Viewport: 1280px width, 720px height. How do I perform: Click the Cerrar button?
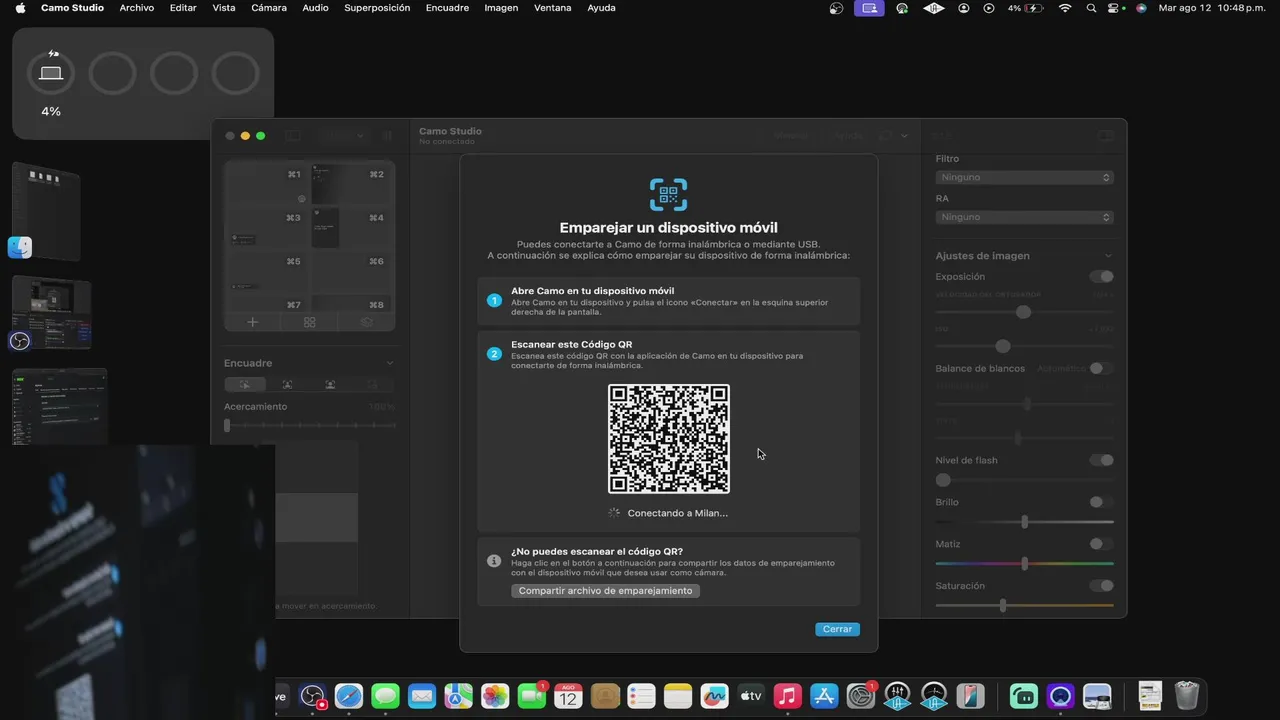pos(837,629)
